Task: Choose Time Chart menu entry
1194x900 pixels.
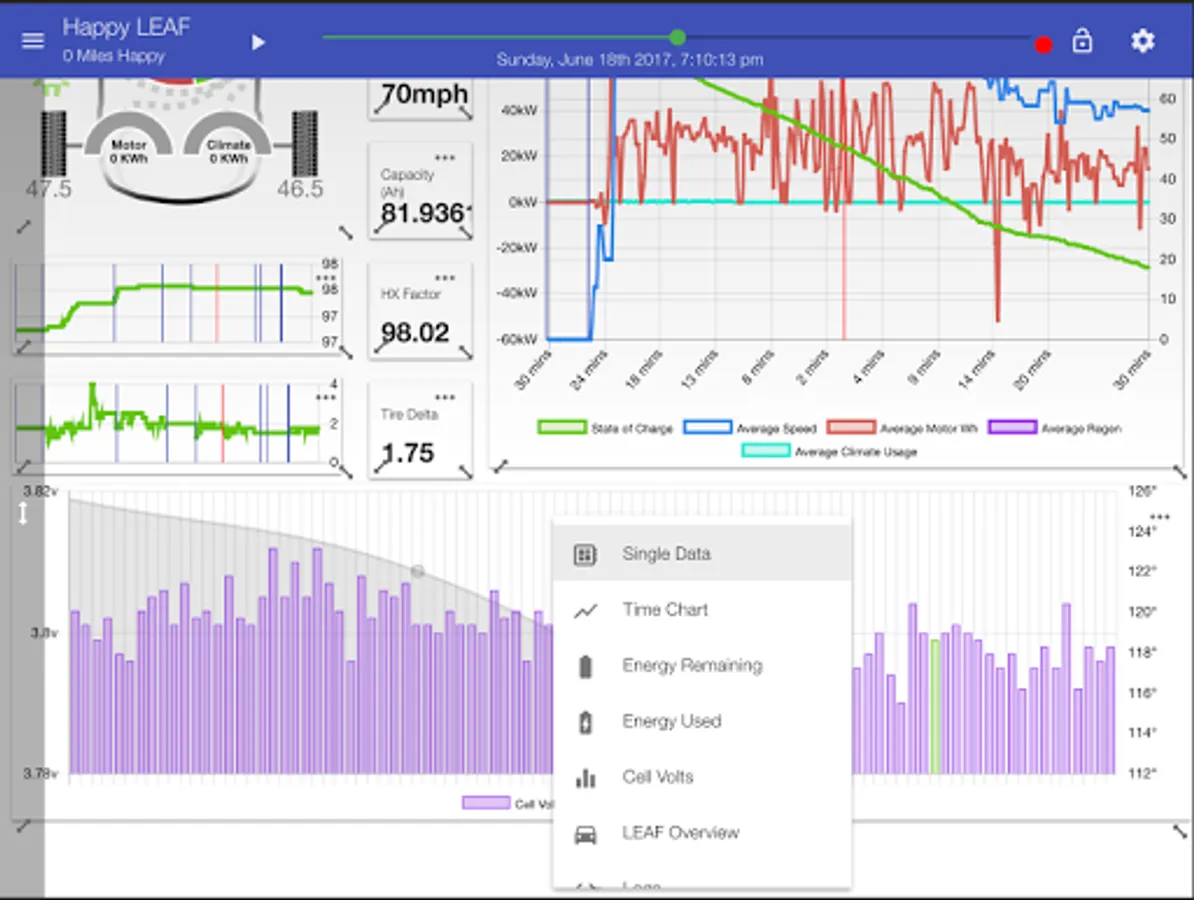Action: (x=701, y=609)
